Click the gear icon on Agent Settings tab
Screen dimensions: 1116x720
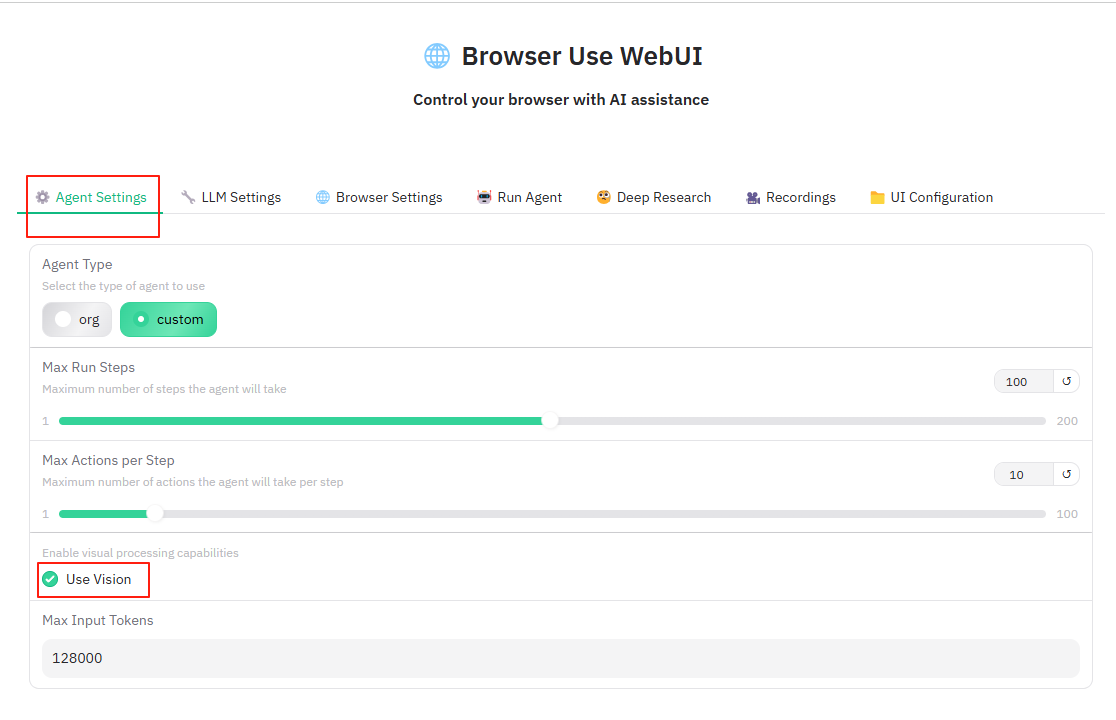pos(43,196)
